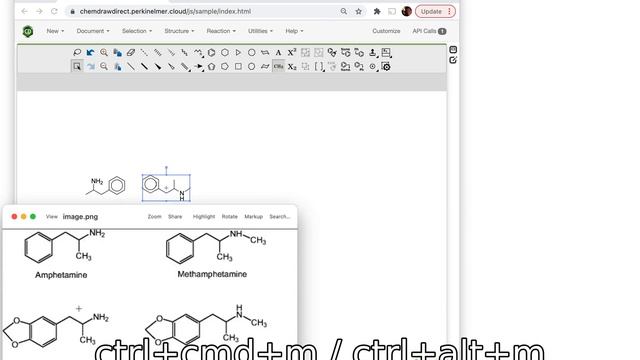The width and height of the screenshot is (640, 360).
Task: Select the Text tool A
Action: click(x=278, y=52)
